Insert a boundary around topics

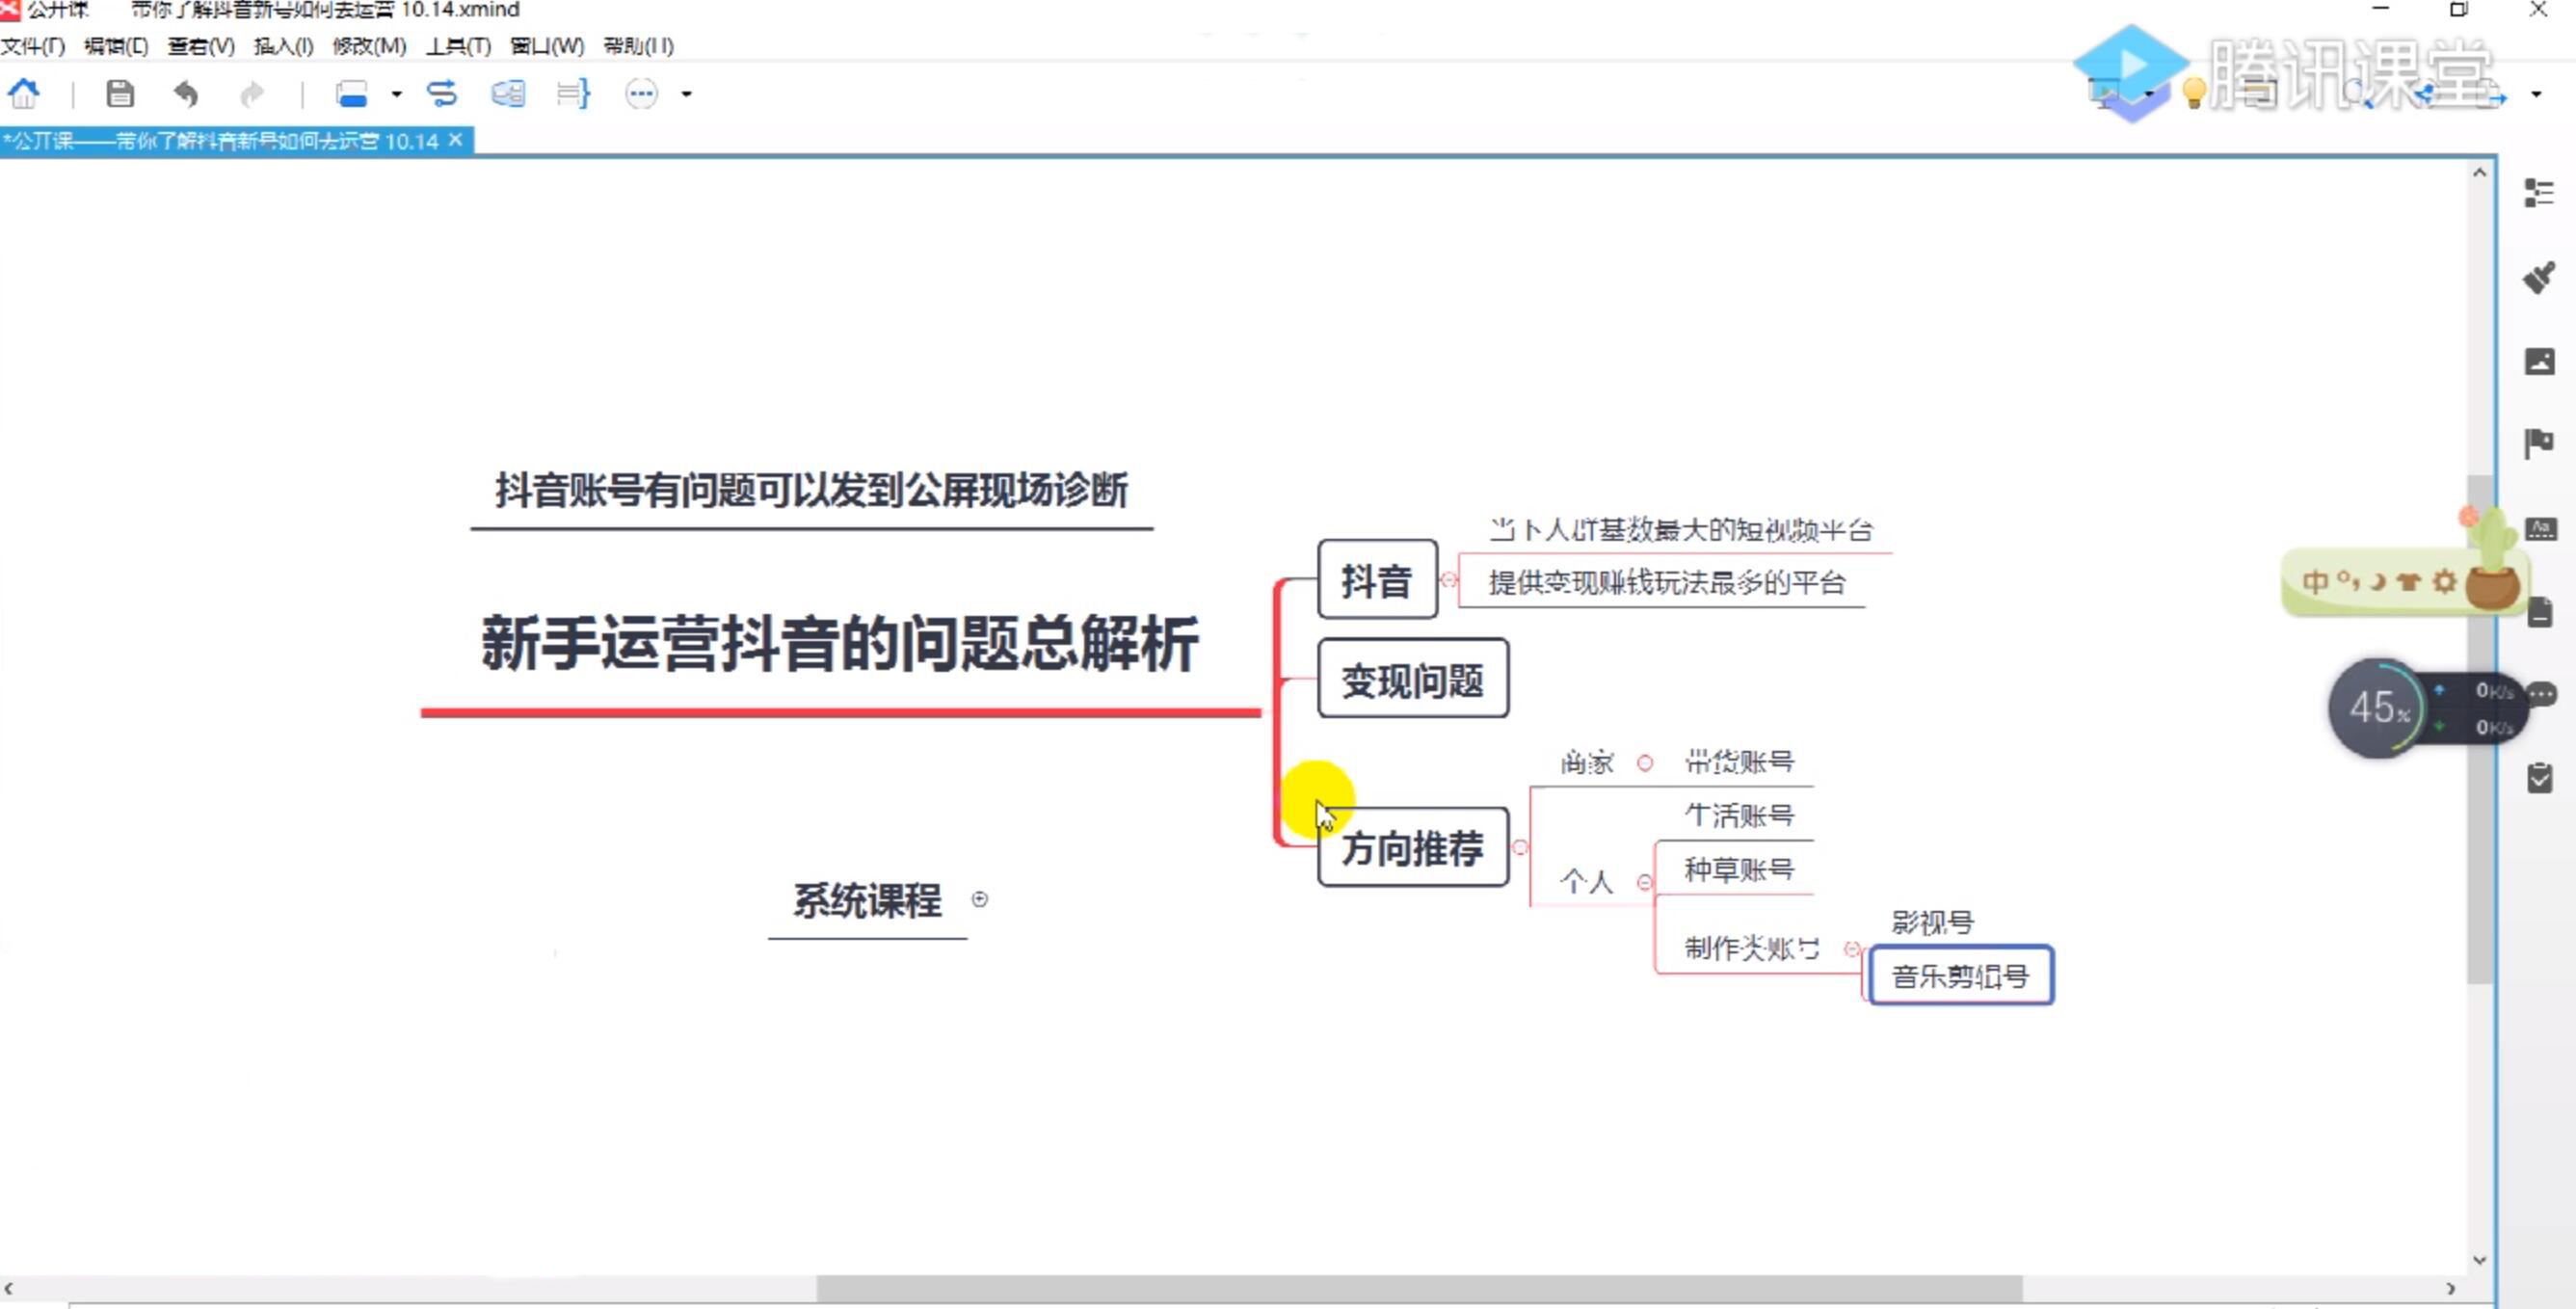tap(508, 94)
